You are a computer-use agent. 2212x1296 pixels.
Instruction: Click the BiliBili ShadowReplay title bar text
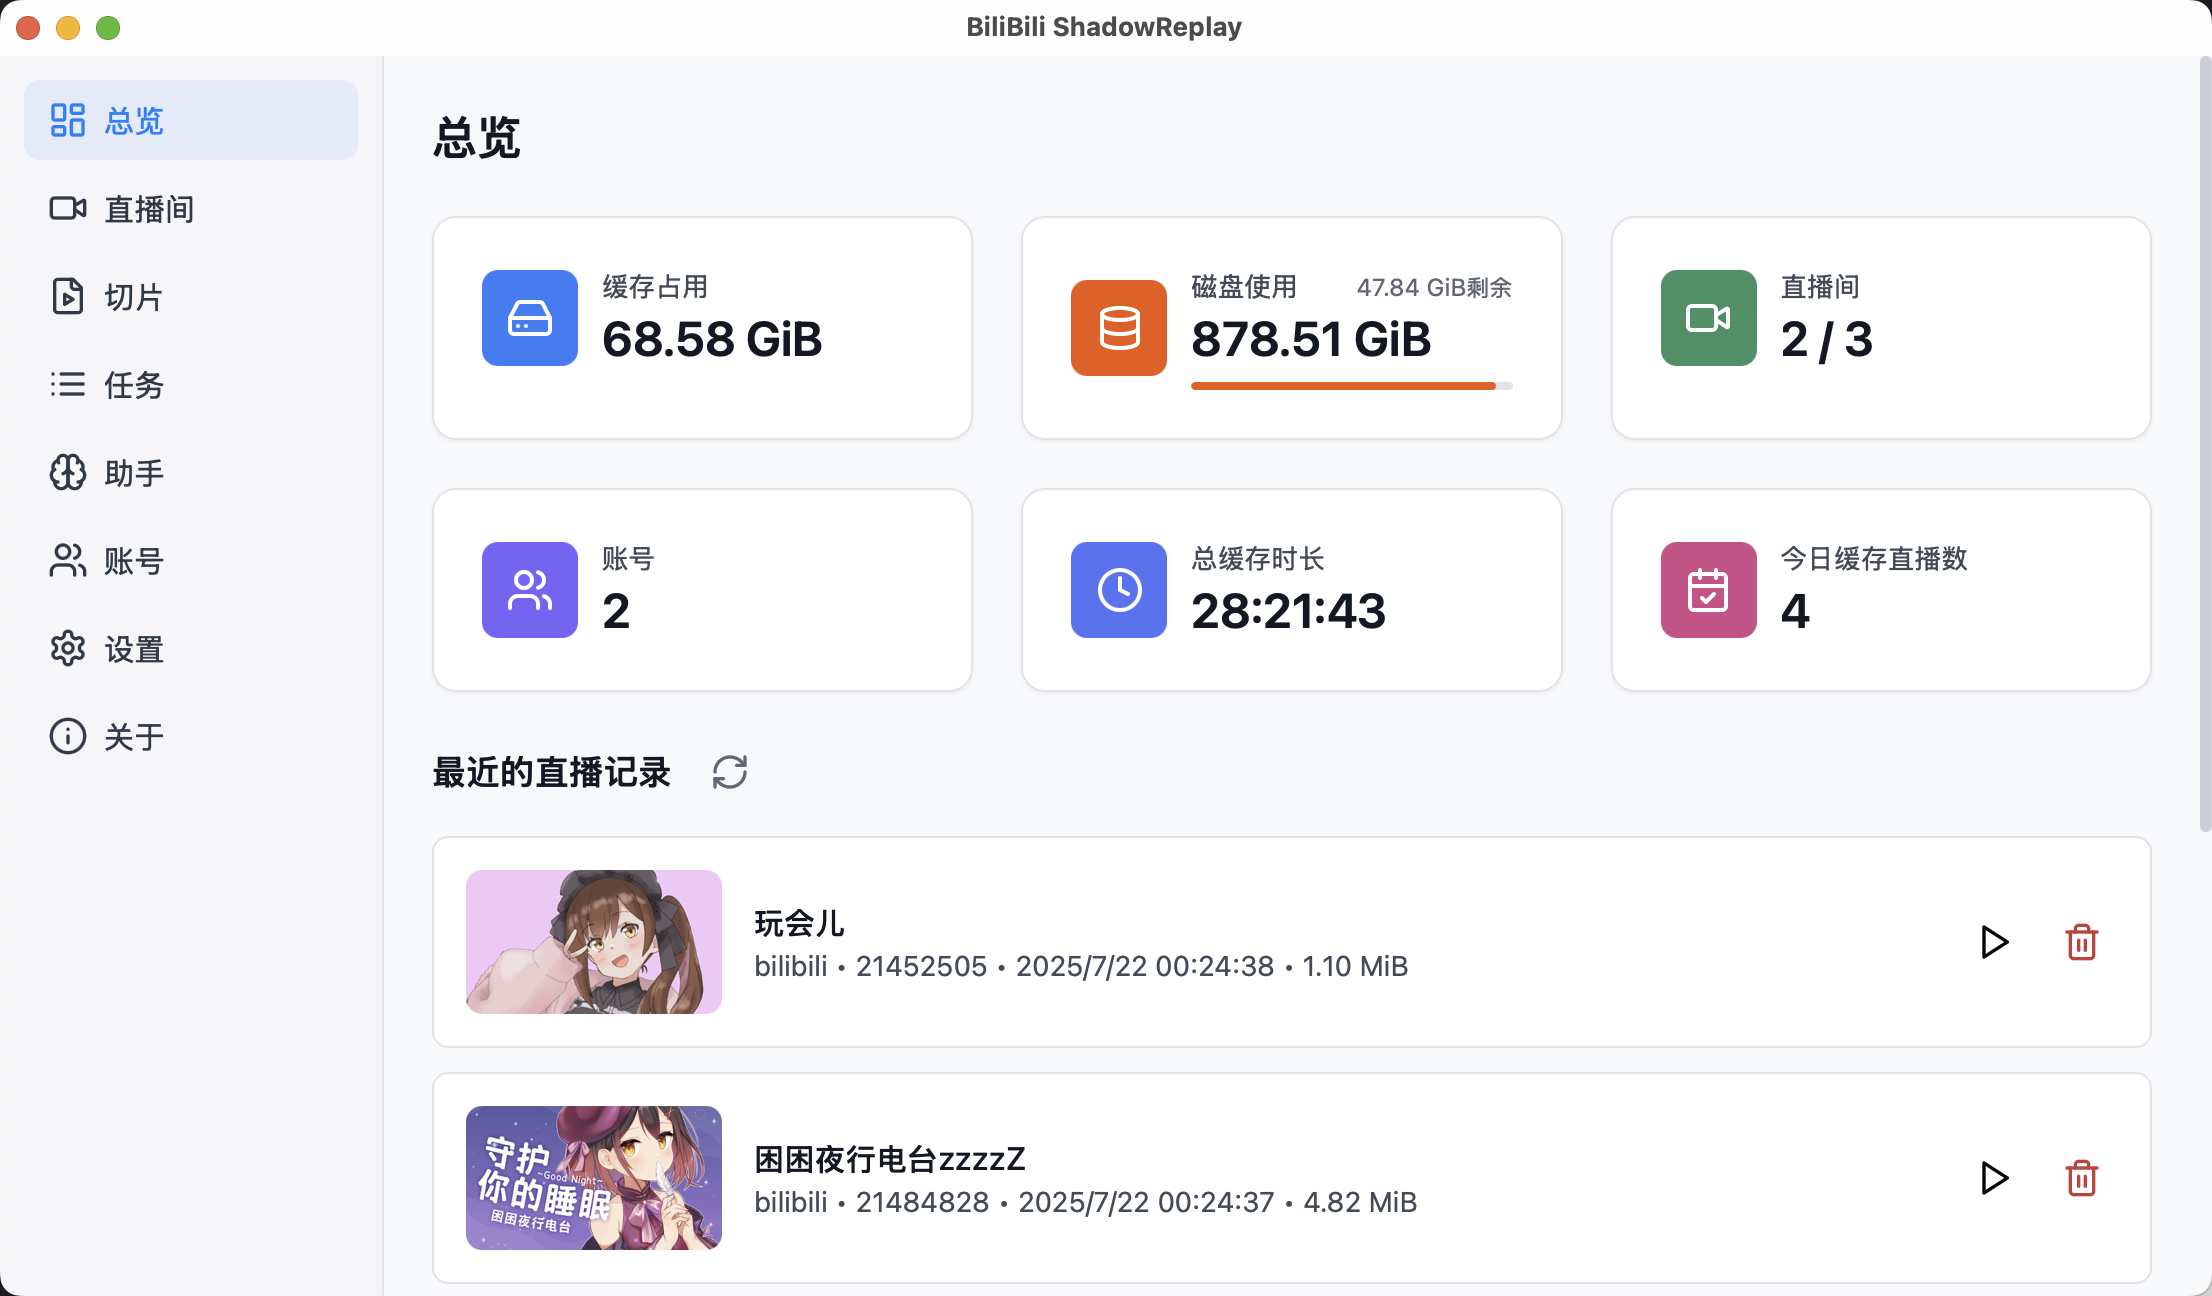point(1104,27)
